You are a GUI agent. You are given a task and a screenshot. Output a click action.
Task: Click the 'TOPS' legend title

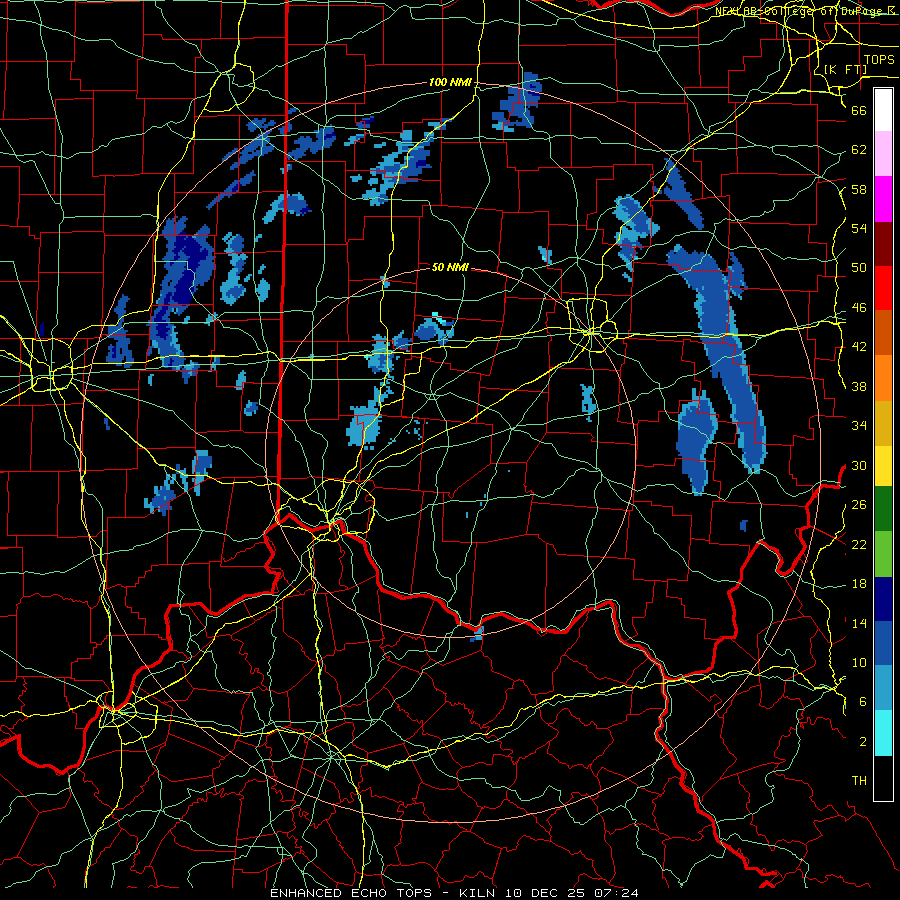(879, 60)
